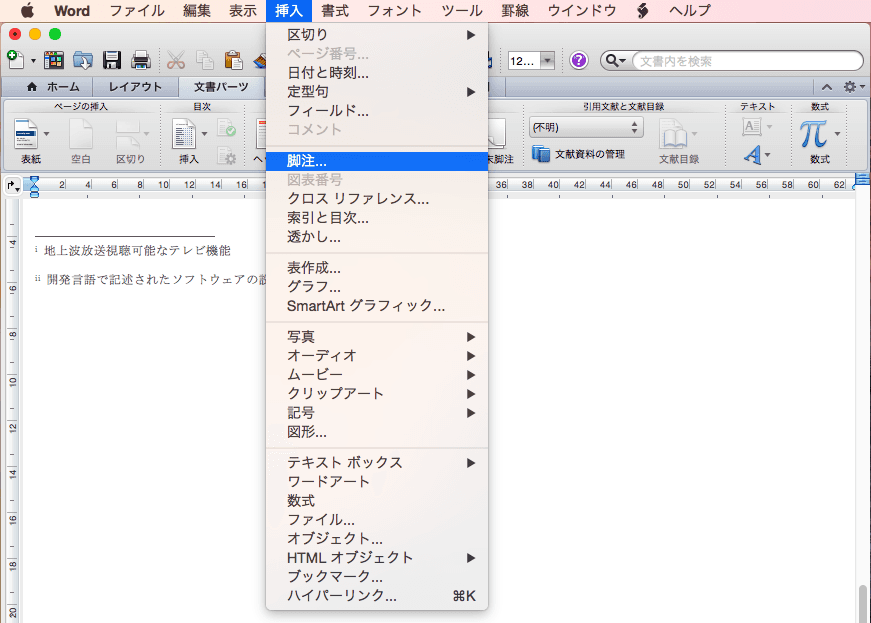Collapse the ribbon with chevron button

(827, 87)
